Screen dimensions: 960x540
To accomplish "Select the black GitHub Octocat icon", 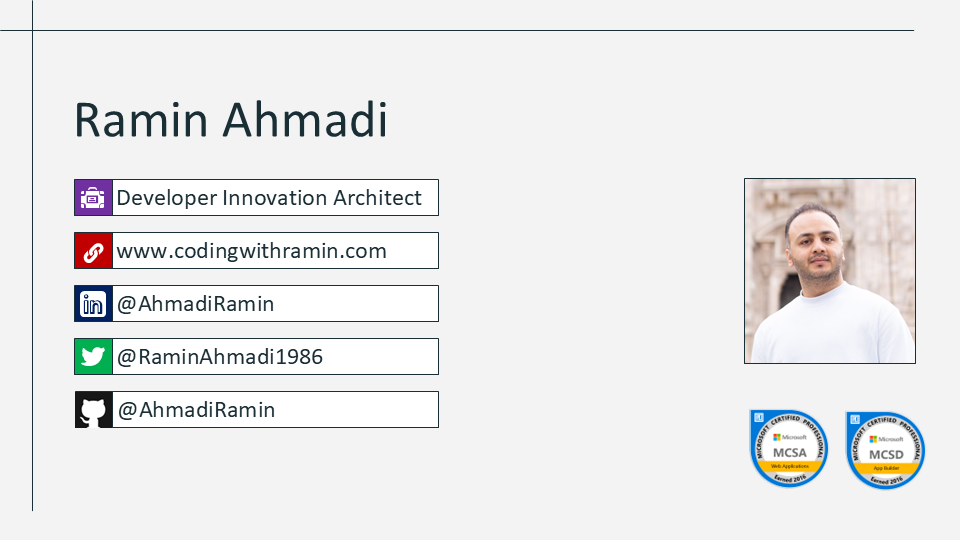I will pos(93,410).
